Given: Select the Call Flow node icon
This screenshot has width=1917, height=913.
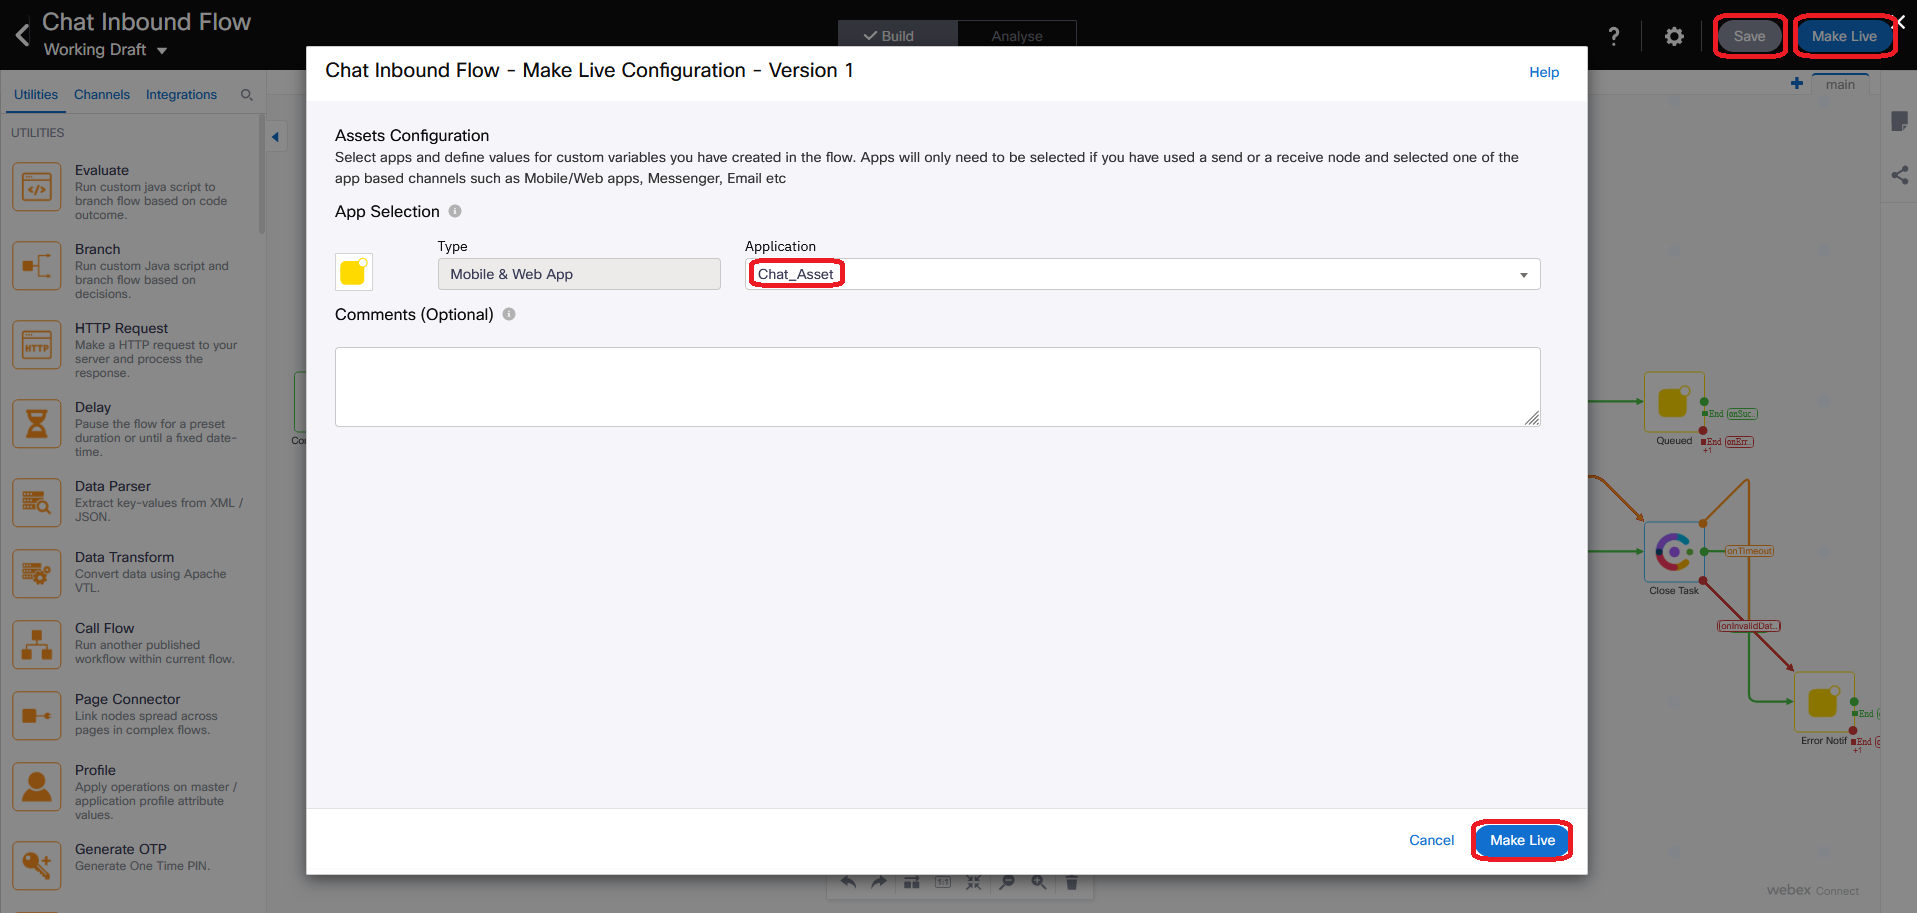Looking at the screenshot, I should 37,645.
